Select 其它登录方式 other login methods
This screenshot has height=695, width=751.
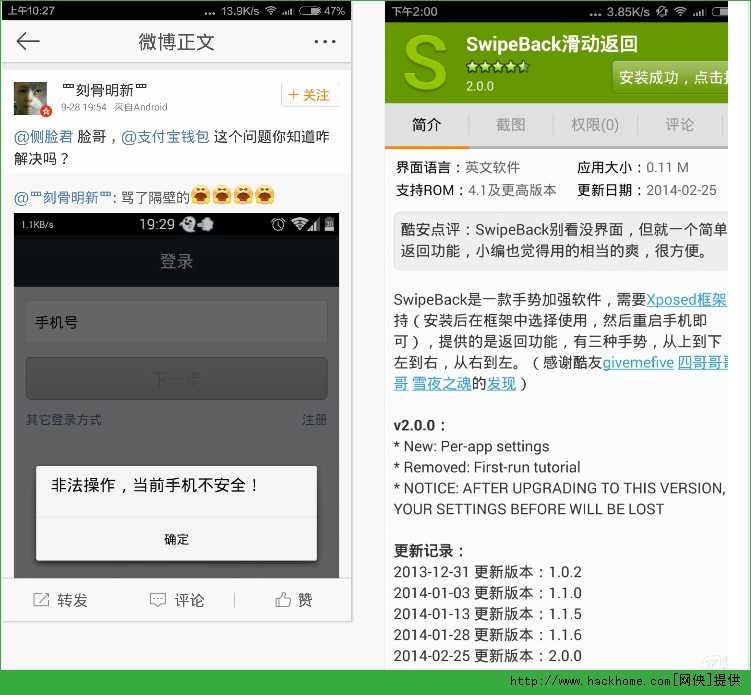pos(64,420)
